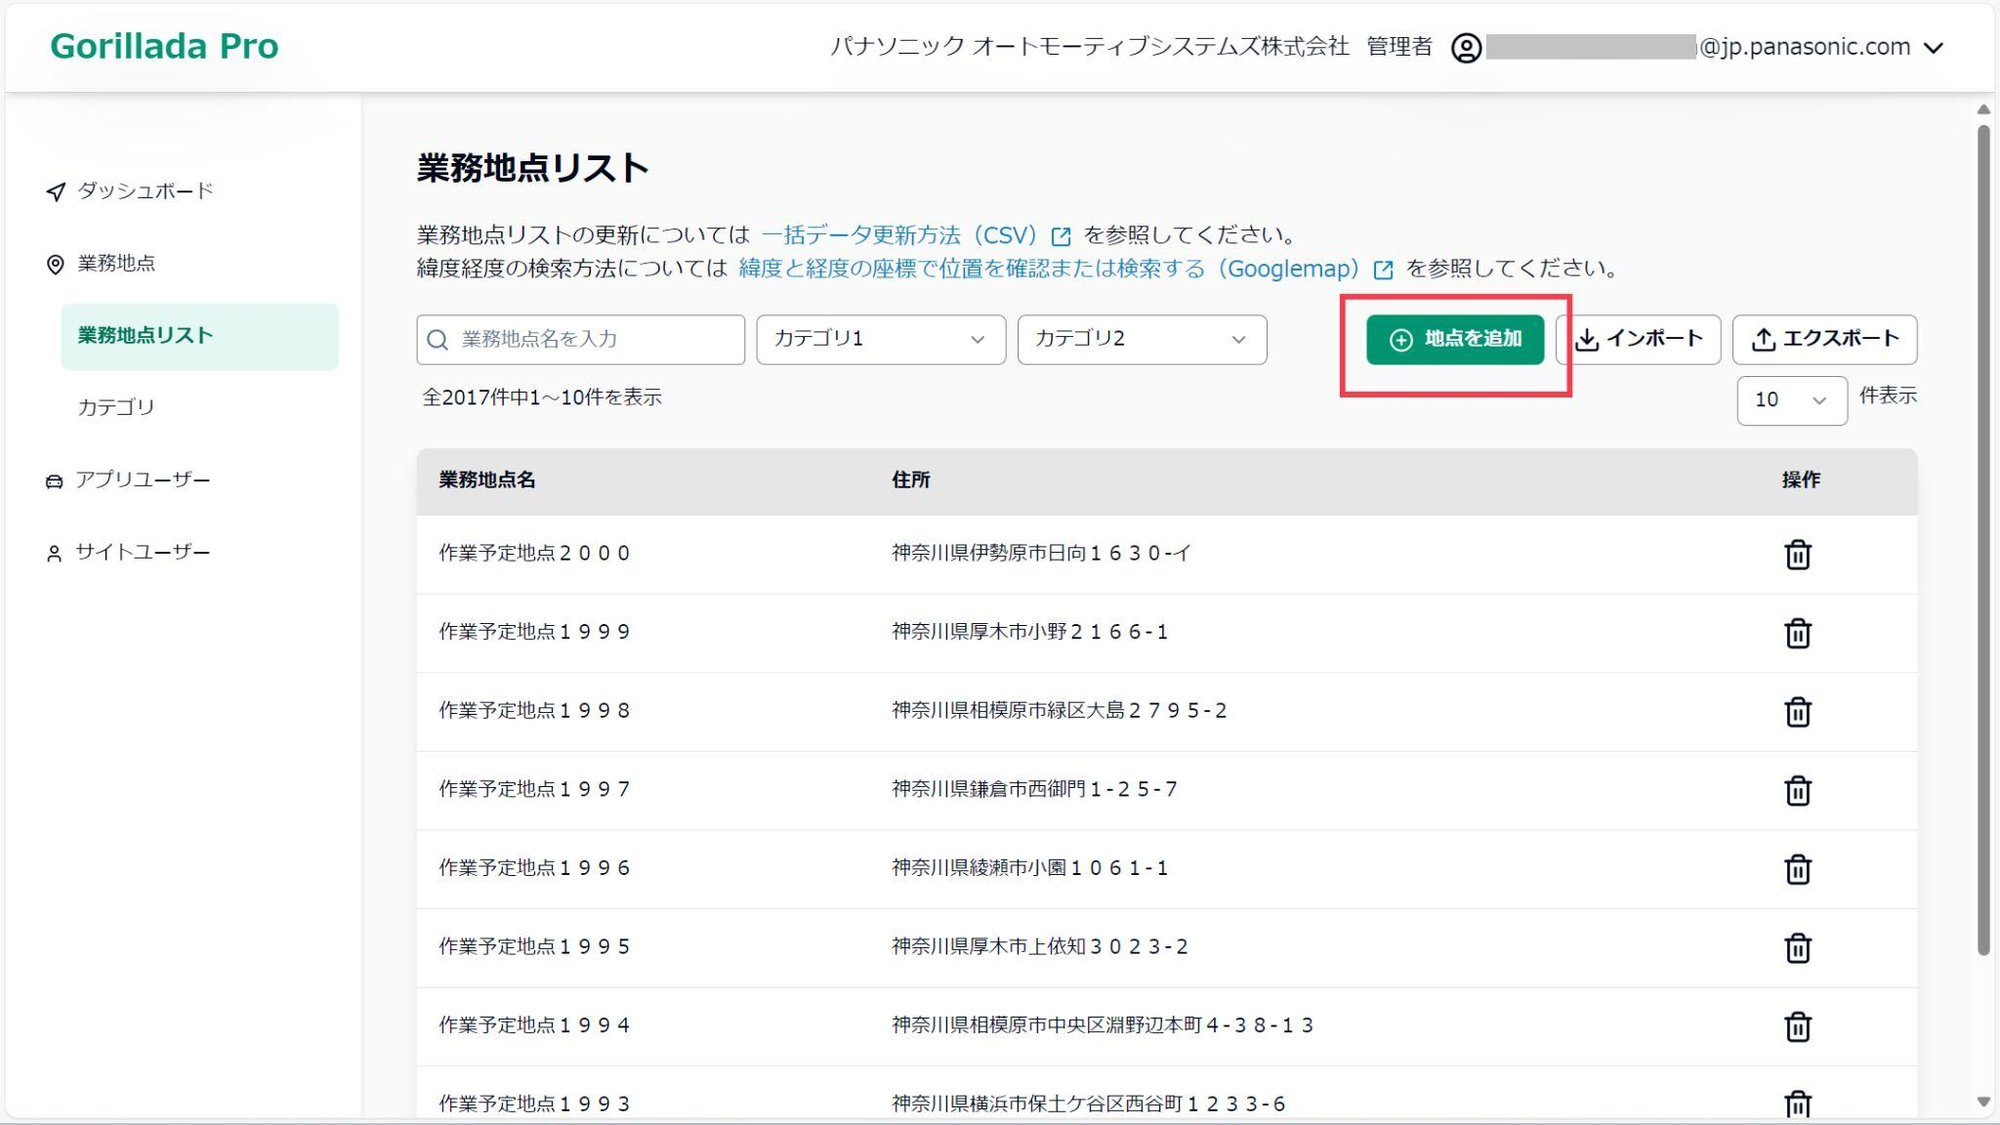Select 業務地点リスト sidebar item

coord(200,336)
